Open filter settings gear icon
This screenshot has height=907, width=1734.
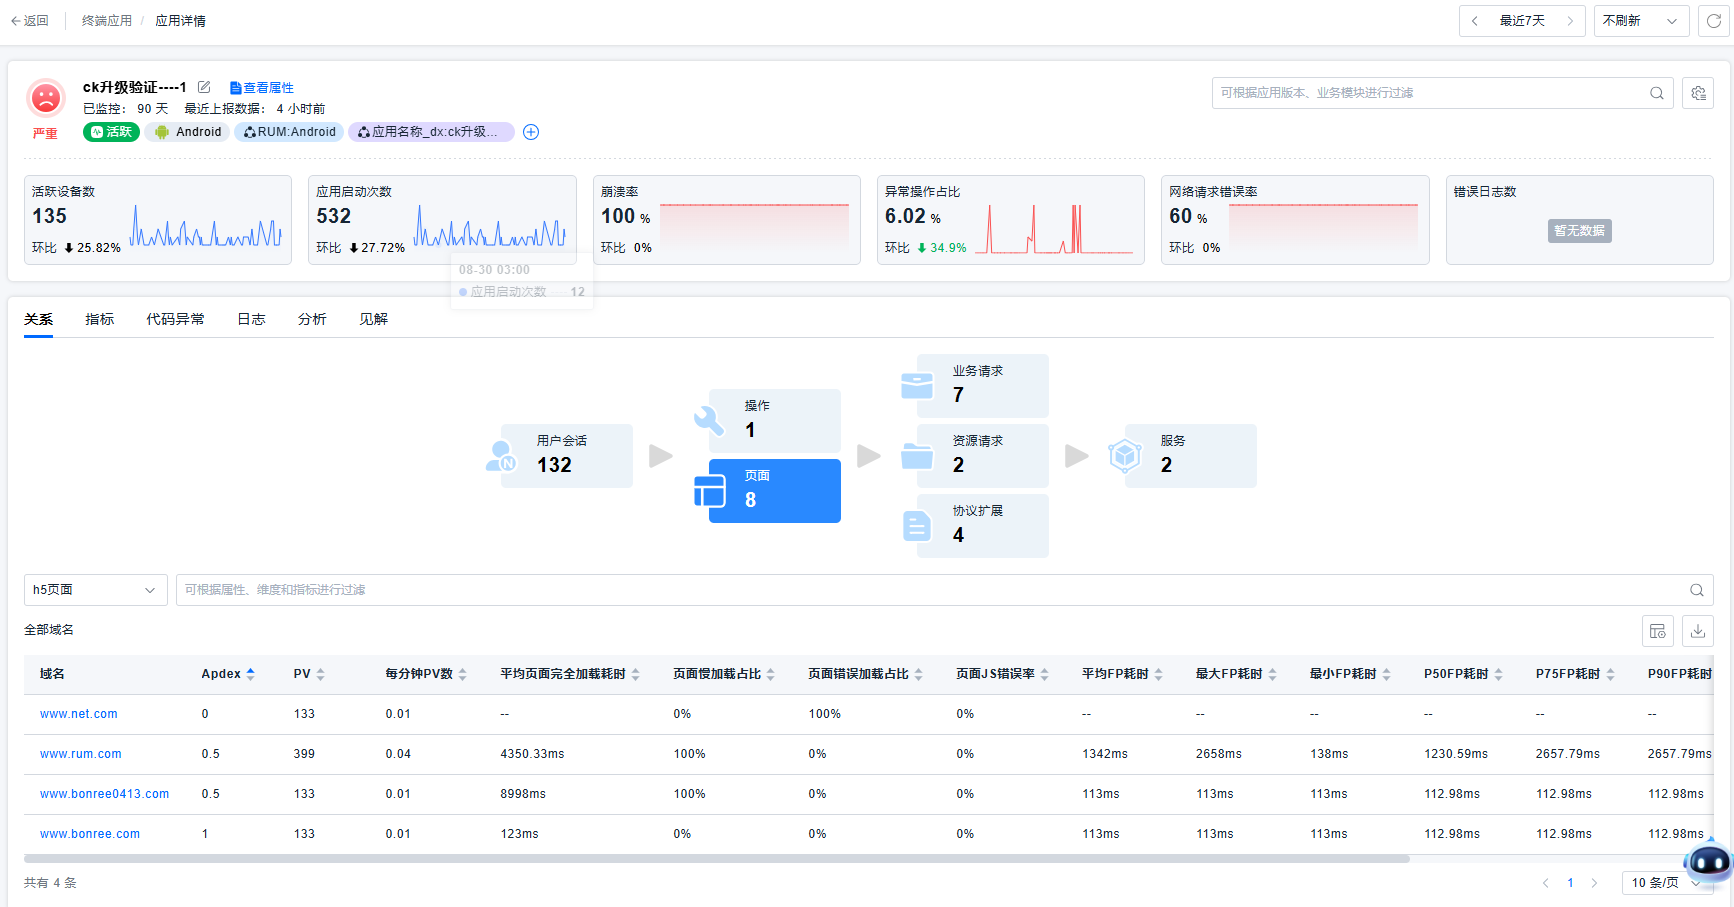click(x=1698, y=93)
